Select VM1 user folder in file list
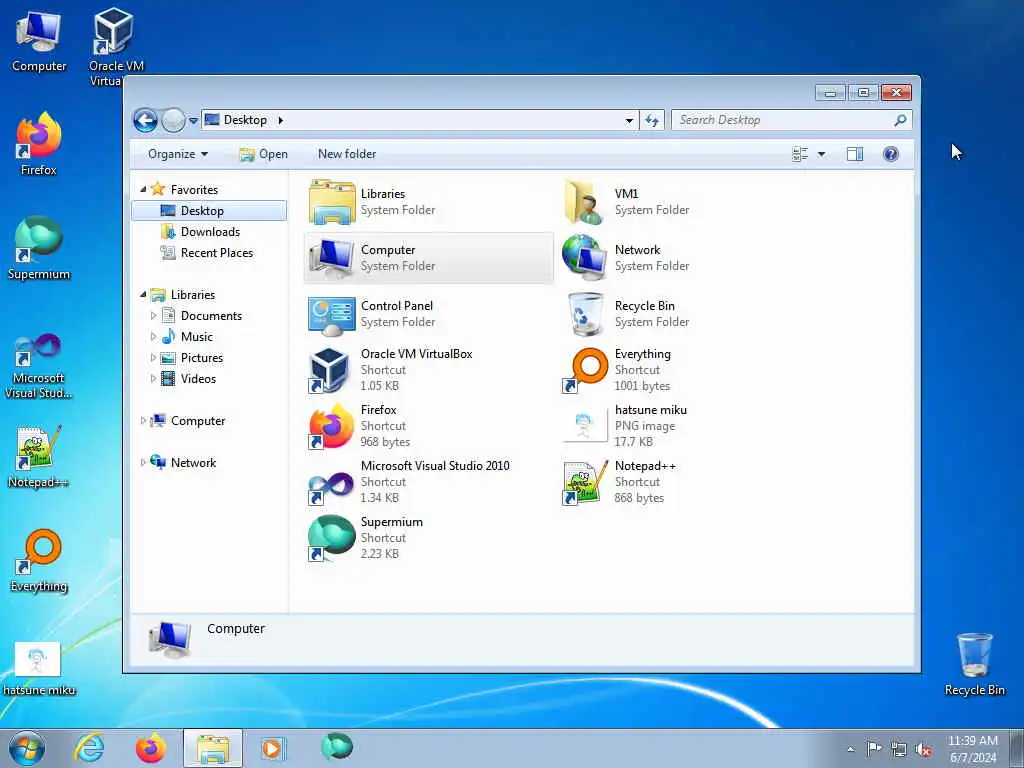The height and width of the screenshot is (768, 1024). [x=625, y=202]
